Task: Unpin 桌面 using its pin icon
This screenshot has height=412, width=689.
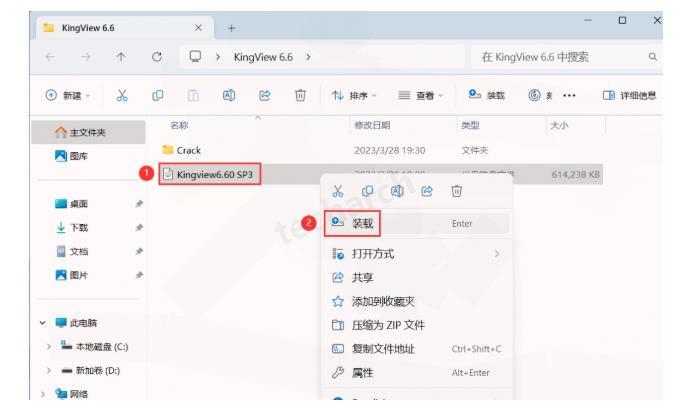Action: 139,204
